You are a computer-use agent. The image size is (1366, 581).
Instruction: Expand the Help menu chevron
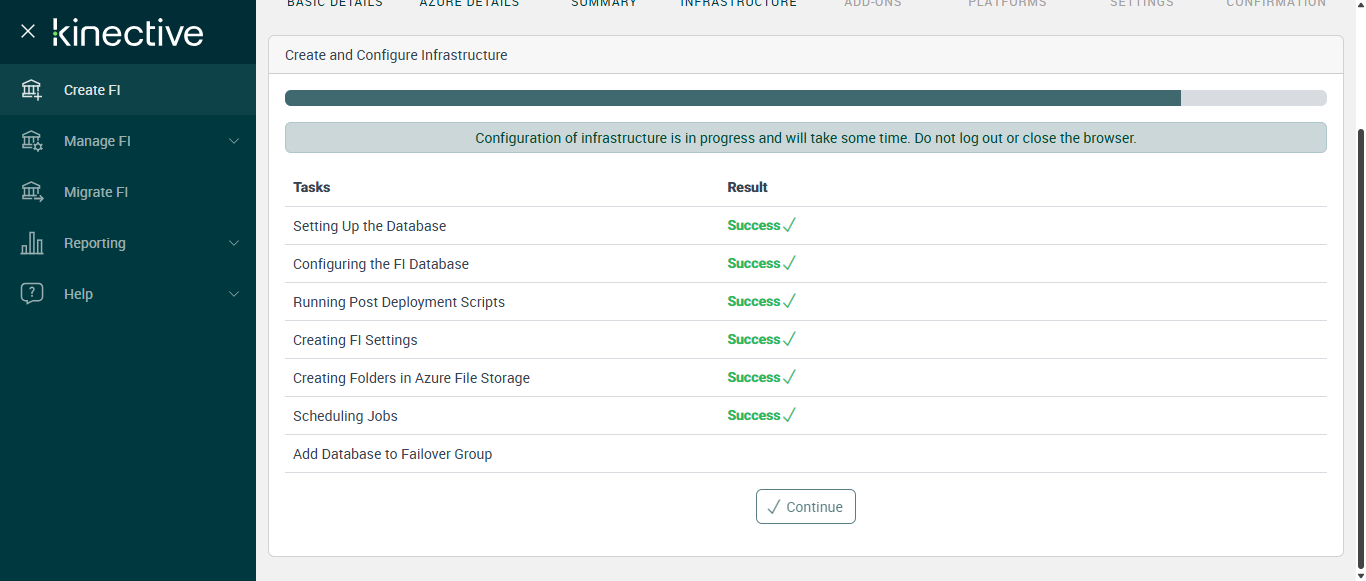point(234,294)
